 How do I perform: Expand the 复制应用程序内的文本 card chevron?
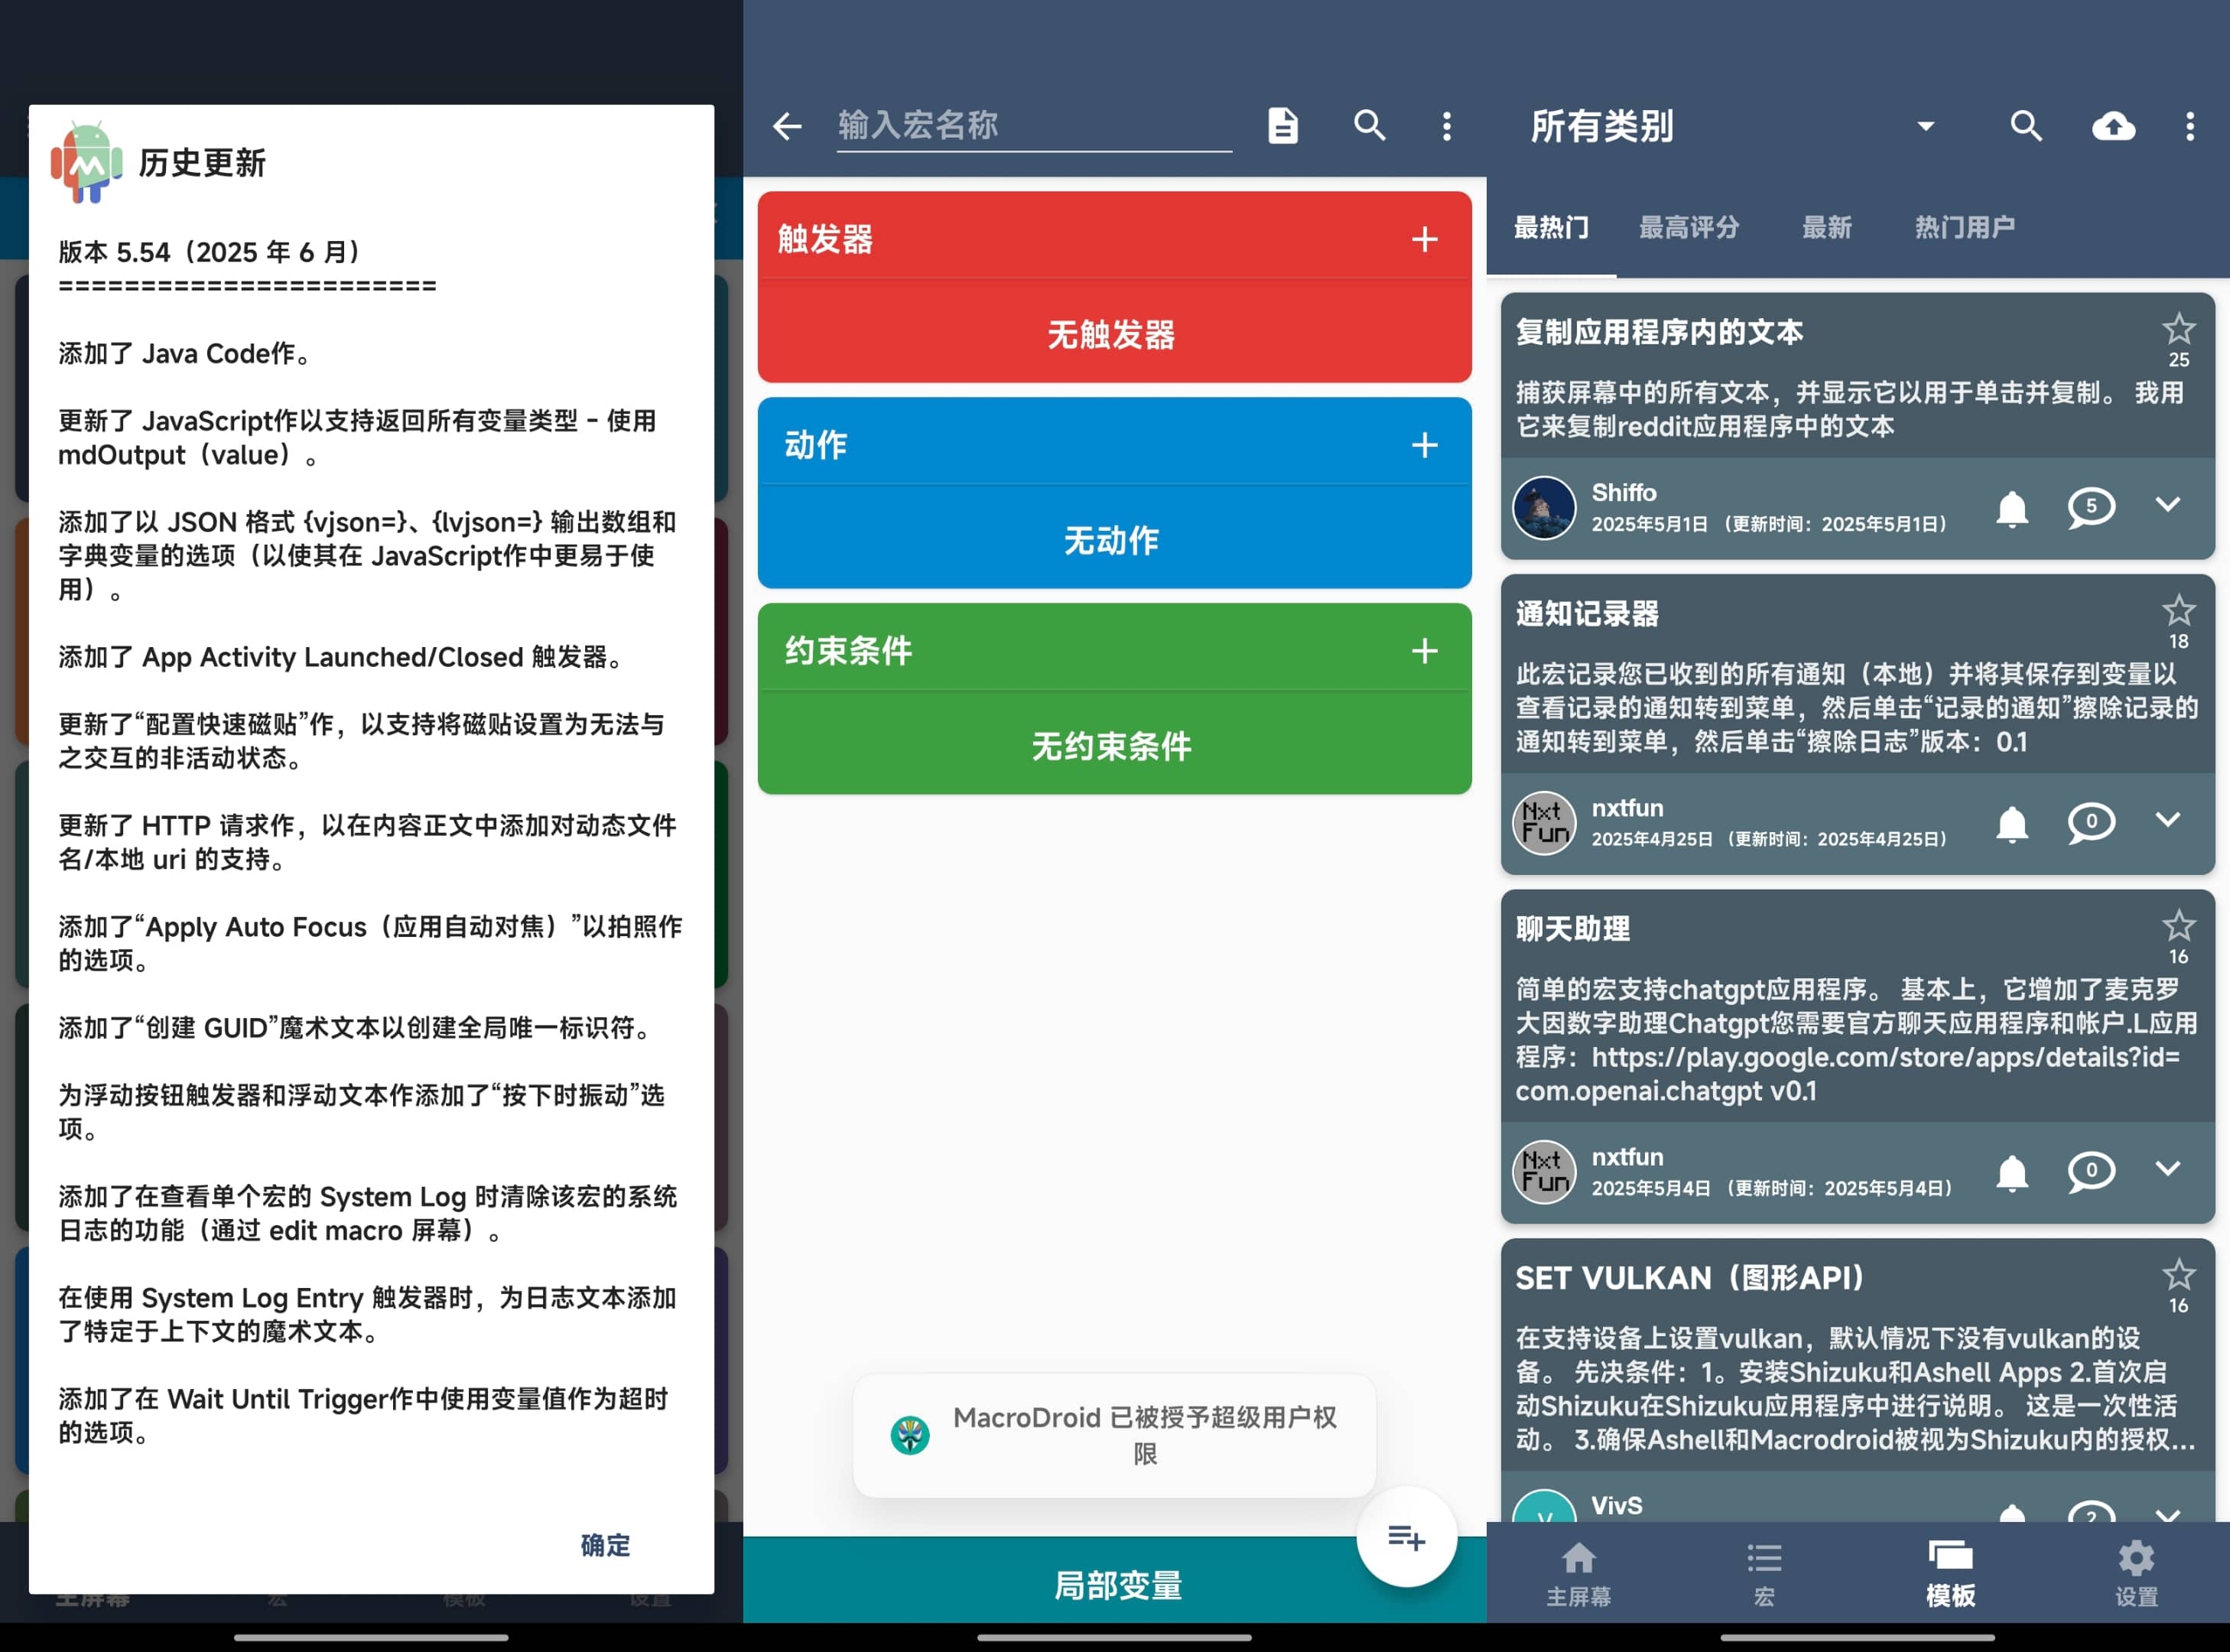coord(2167,504)
